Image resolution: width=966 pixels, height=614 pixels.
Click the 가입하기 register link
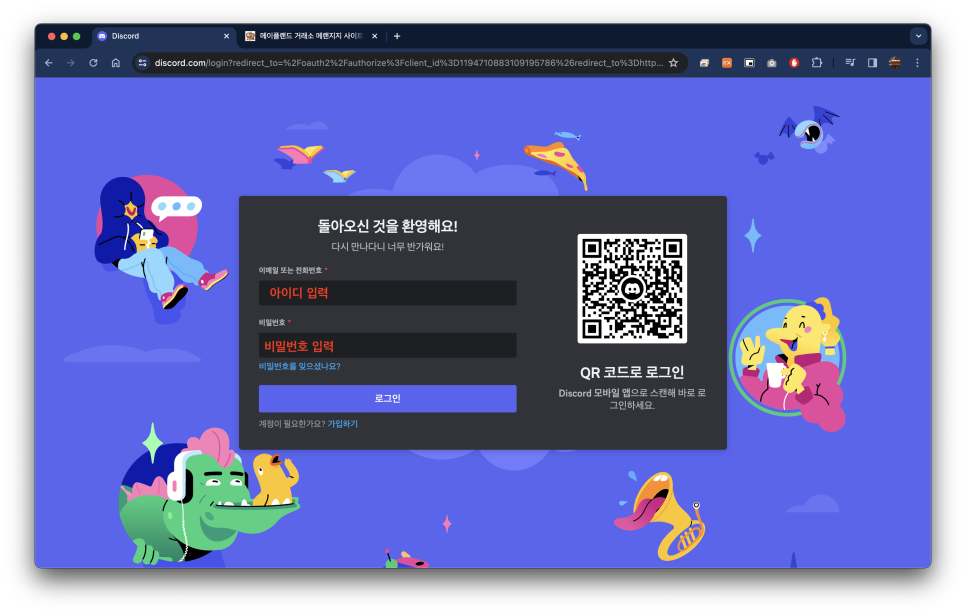pyautogui.click(x=343, y=424)
